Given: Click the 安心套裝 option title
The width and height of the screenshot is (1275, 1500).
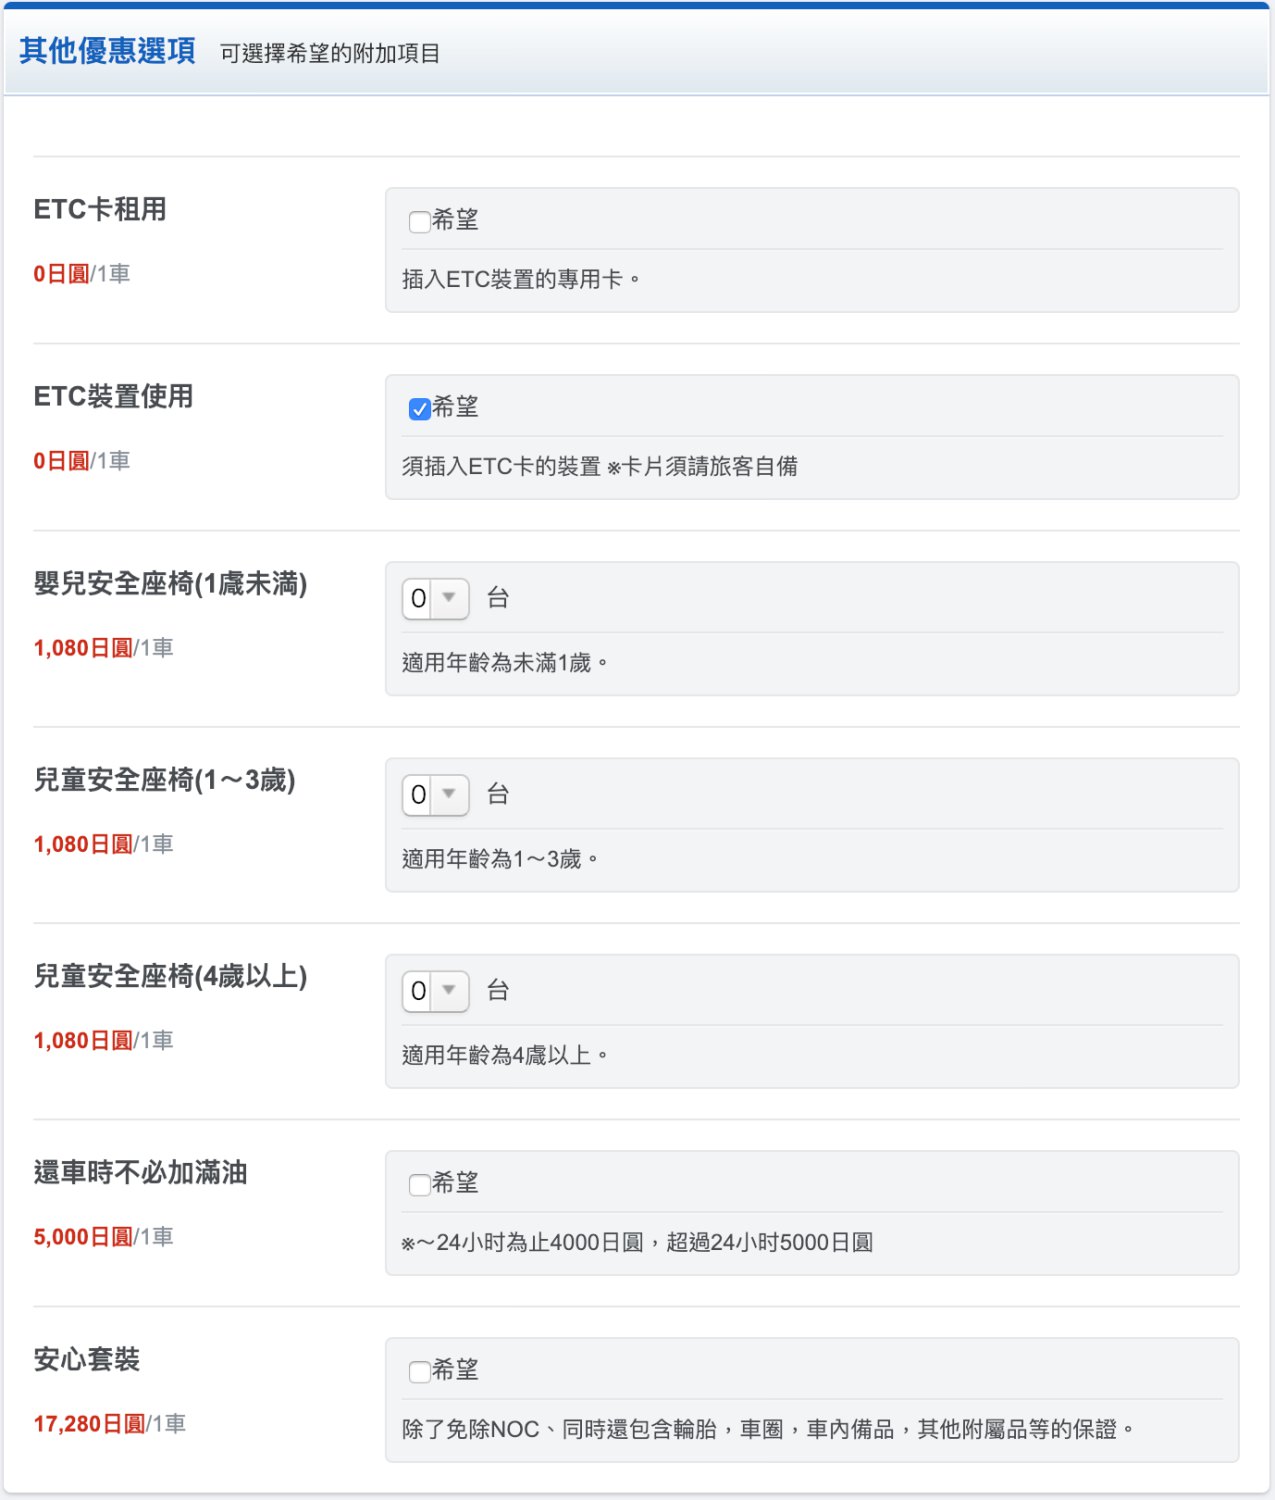Looking at the screenshot, I should 87,1359.
